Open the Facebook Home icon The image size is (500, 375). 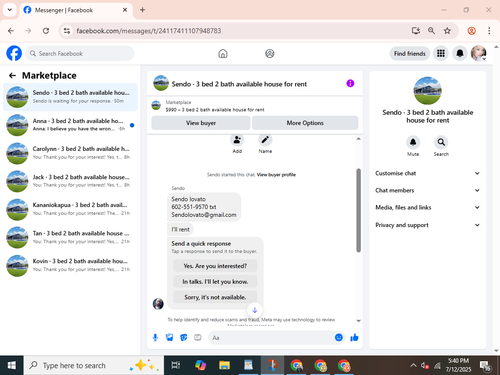click(x=223, y=53)
